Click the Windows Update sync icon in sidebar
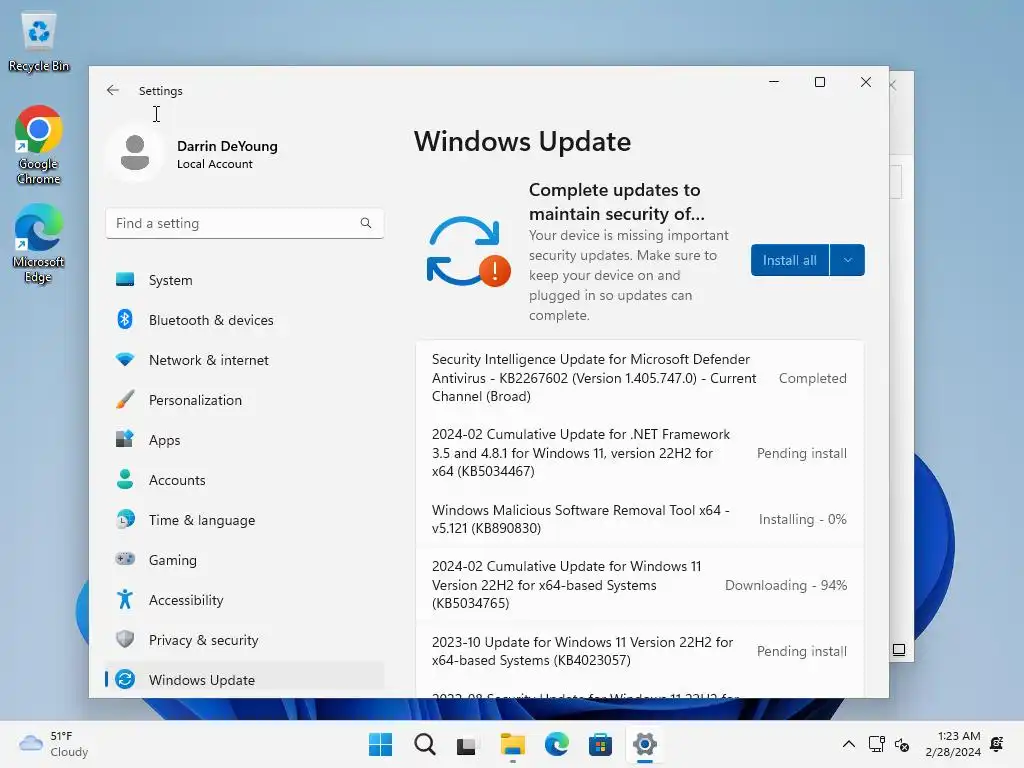The height and width of the screenshot is (768, 1024). (x=125, y=679)
